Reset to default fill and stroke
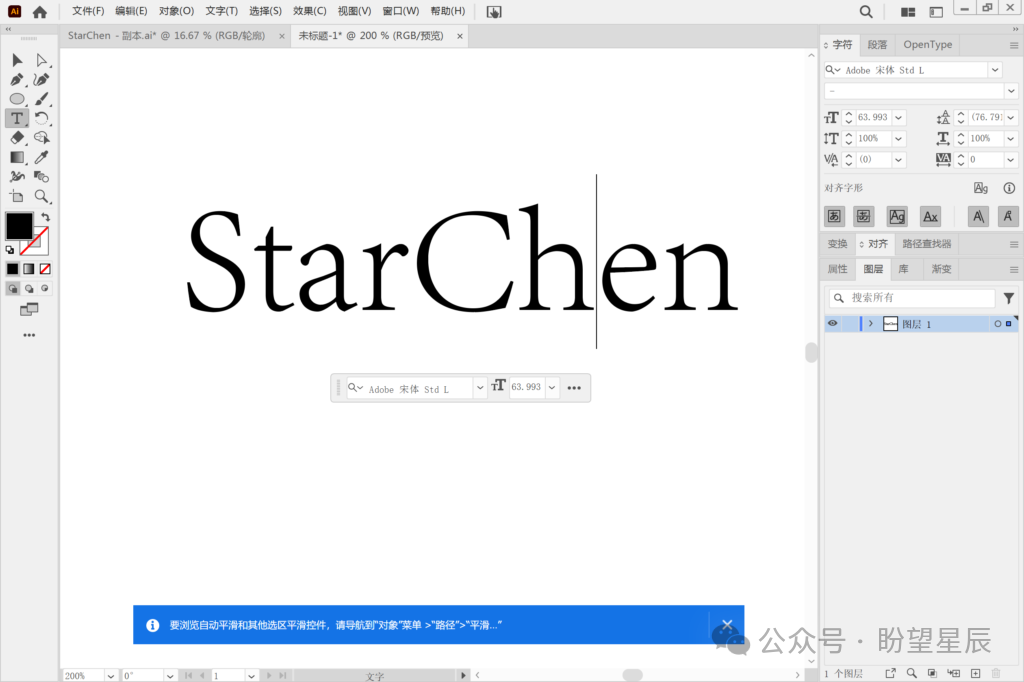This screenshot has height=682, width=1024. [x=10, y=250]
